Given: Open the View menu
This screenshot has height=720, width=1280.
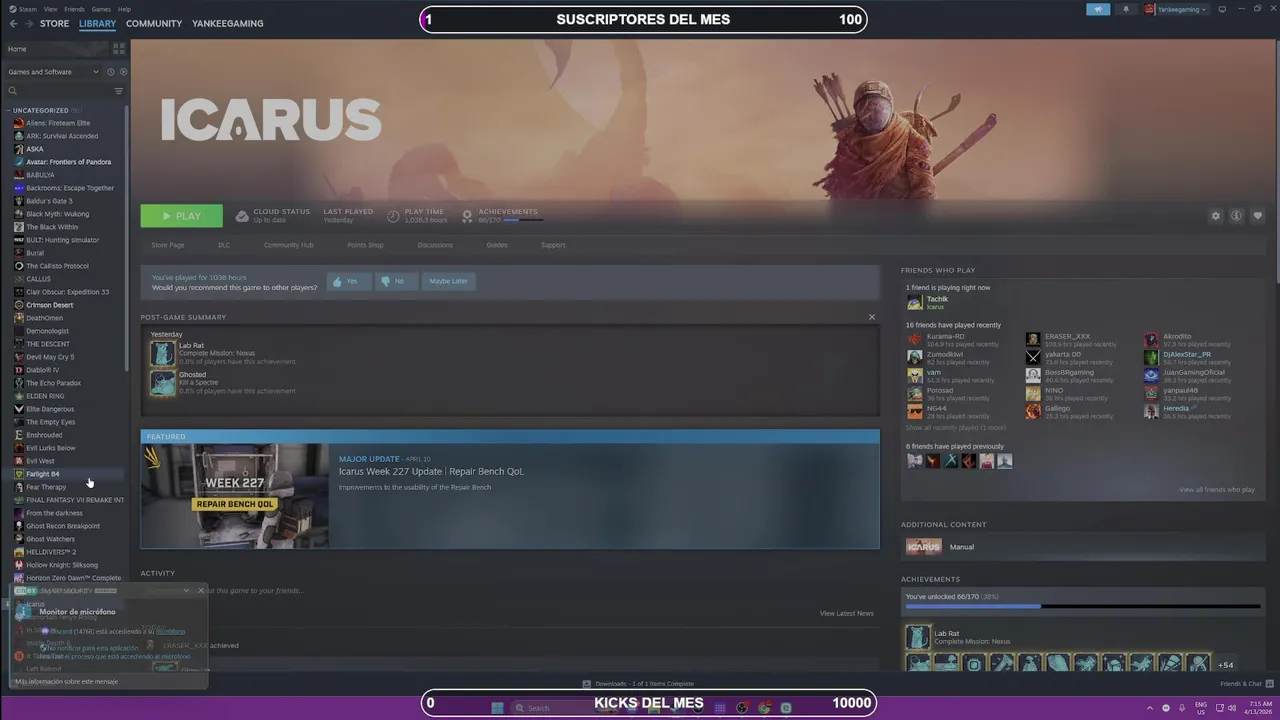Looking at the screenshot, I should click(x=50, y=9).
